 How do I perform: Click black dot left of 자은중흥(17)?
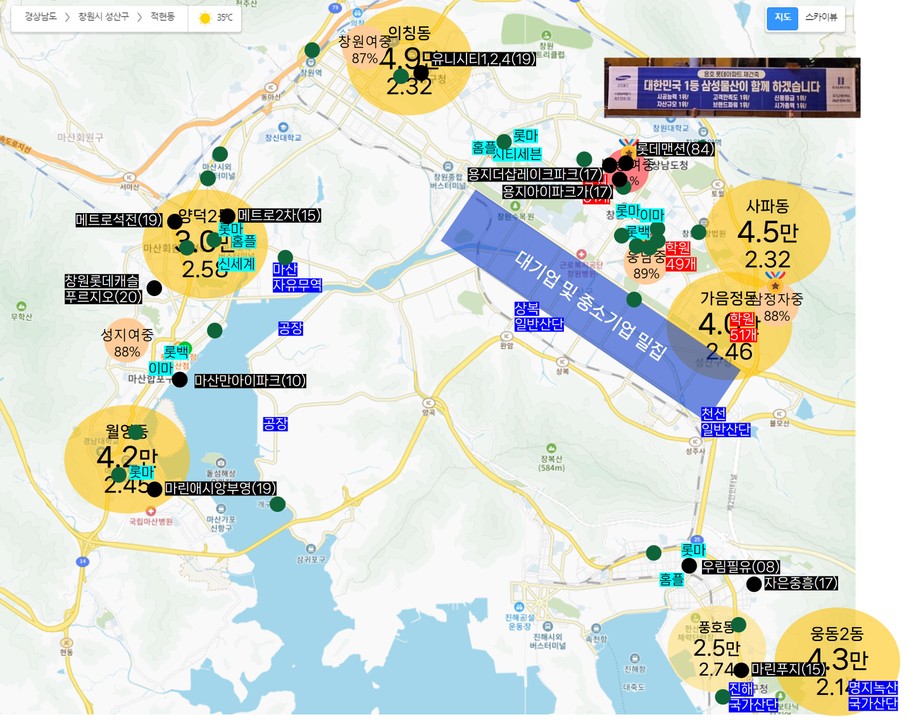(753, 583)
